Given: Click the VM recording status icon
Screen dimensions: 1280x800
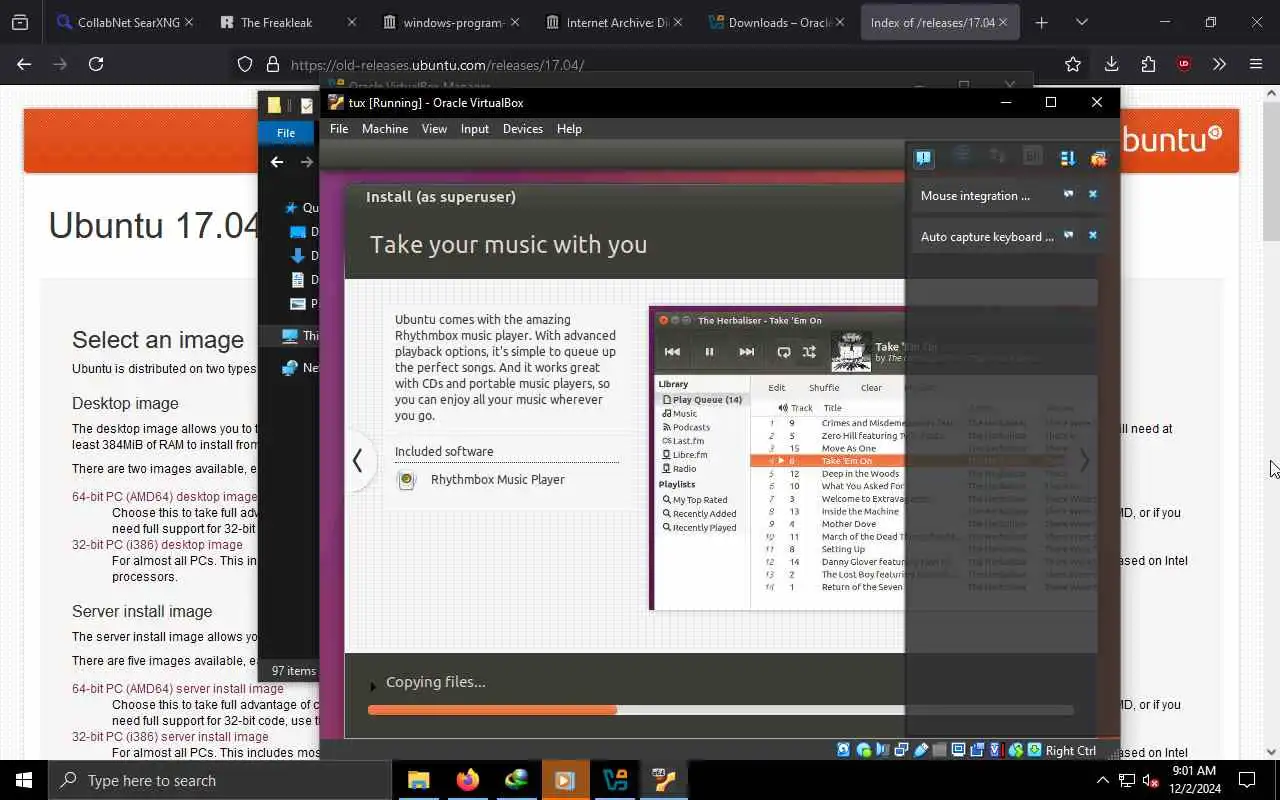Looking at the screenshot, I should 977,750.
